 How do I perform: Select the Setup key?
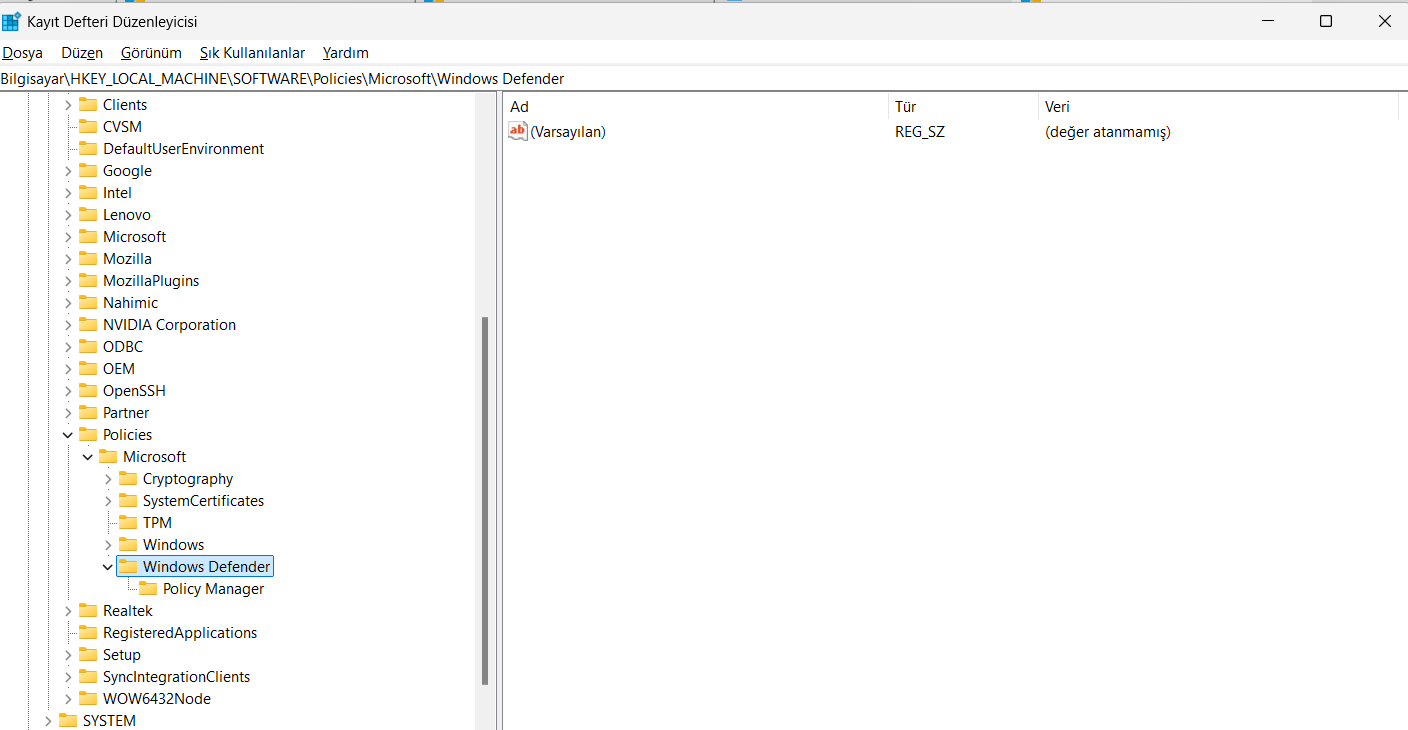(122, 655)
